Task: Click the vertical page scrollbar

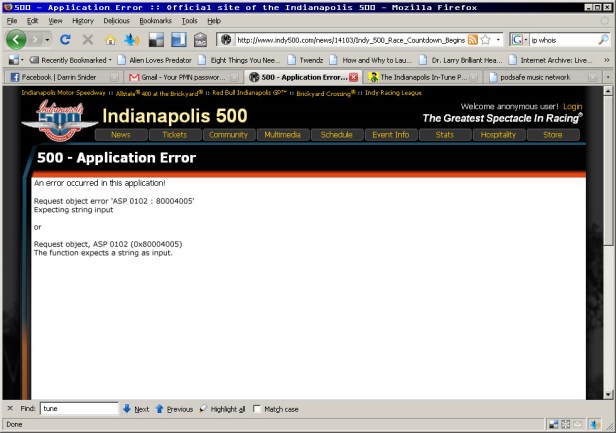Action: click(610, 250)
